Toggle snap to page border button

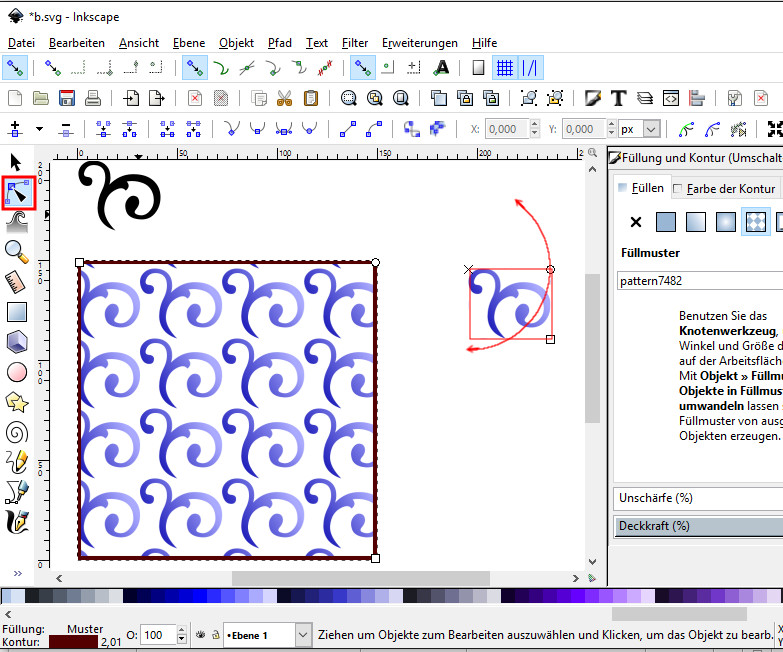coord(478,67)
